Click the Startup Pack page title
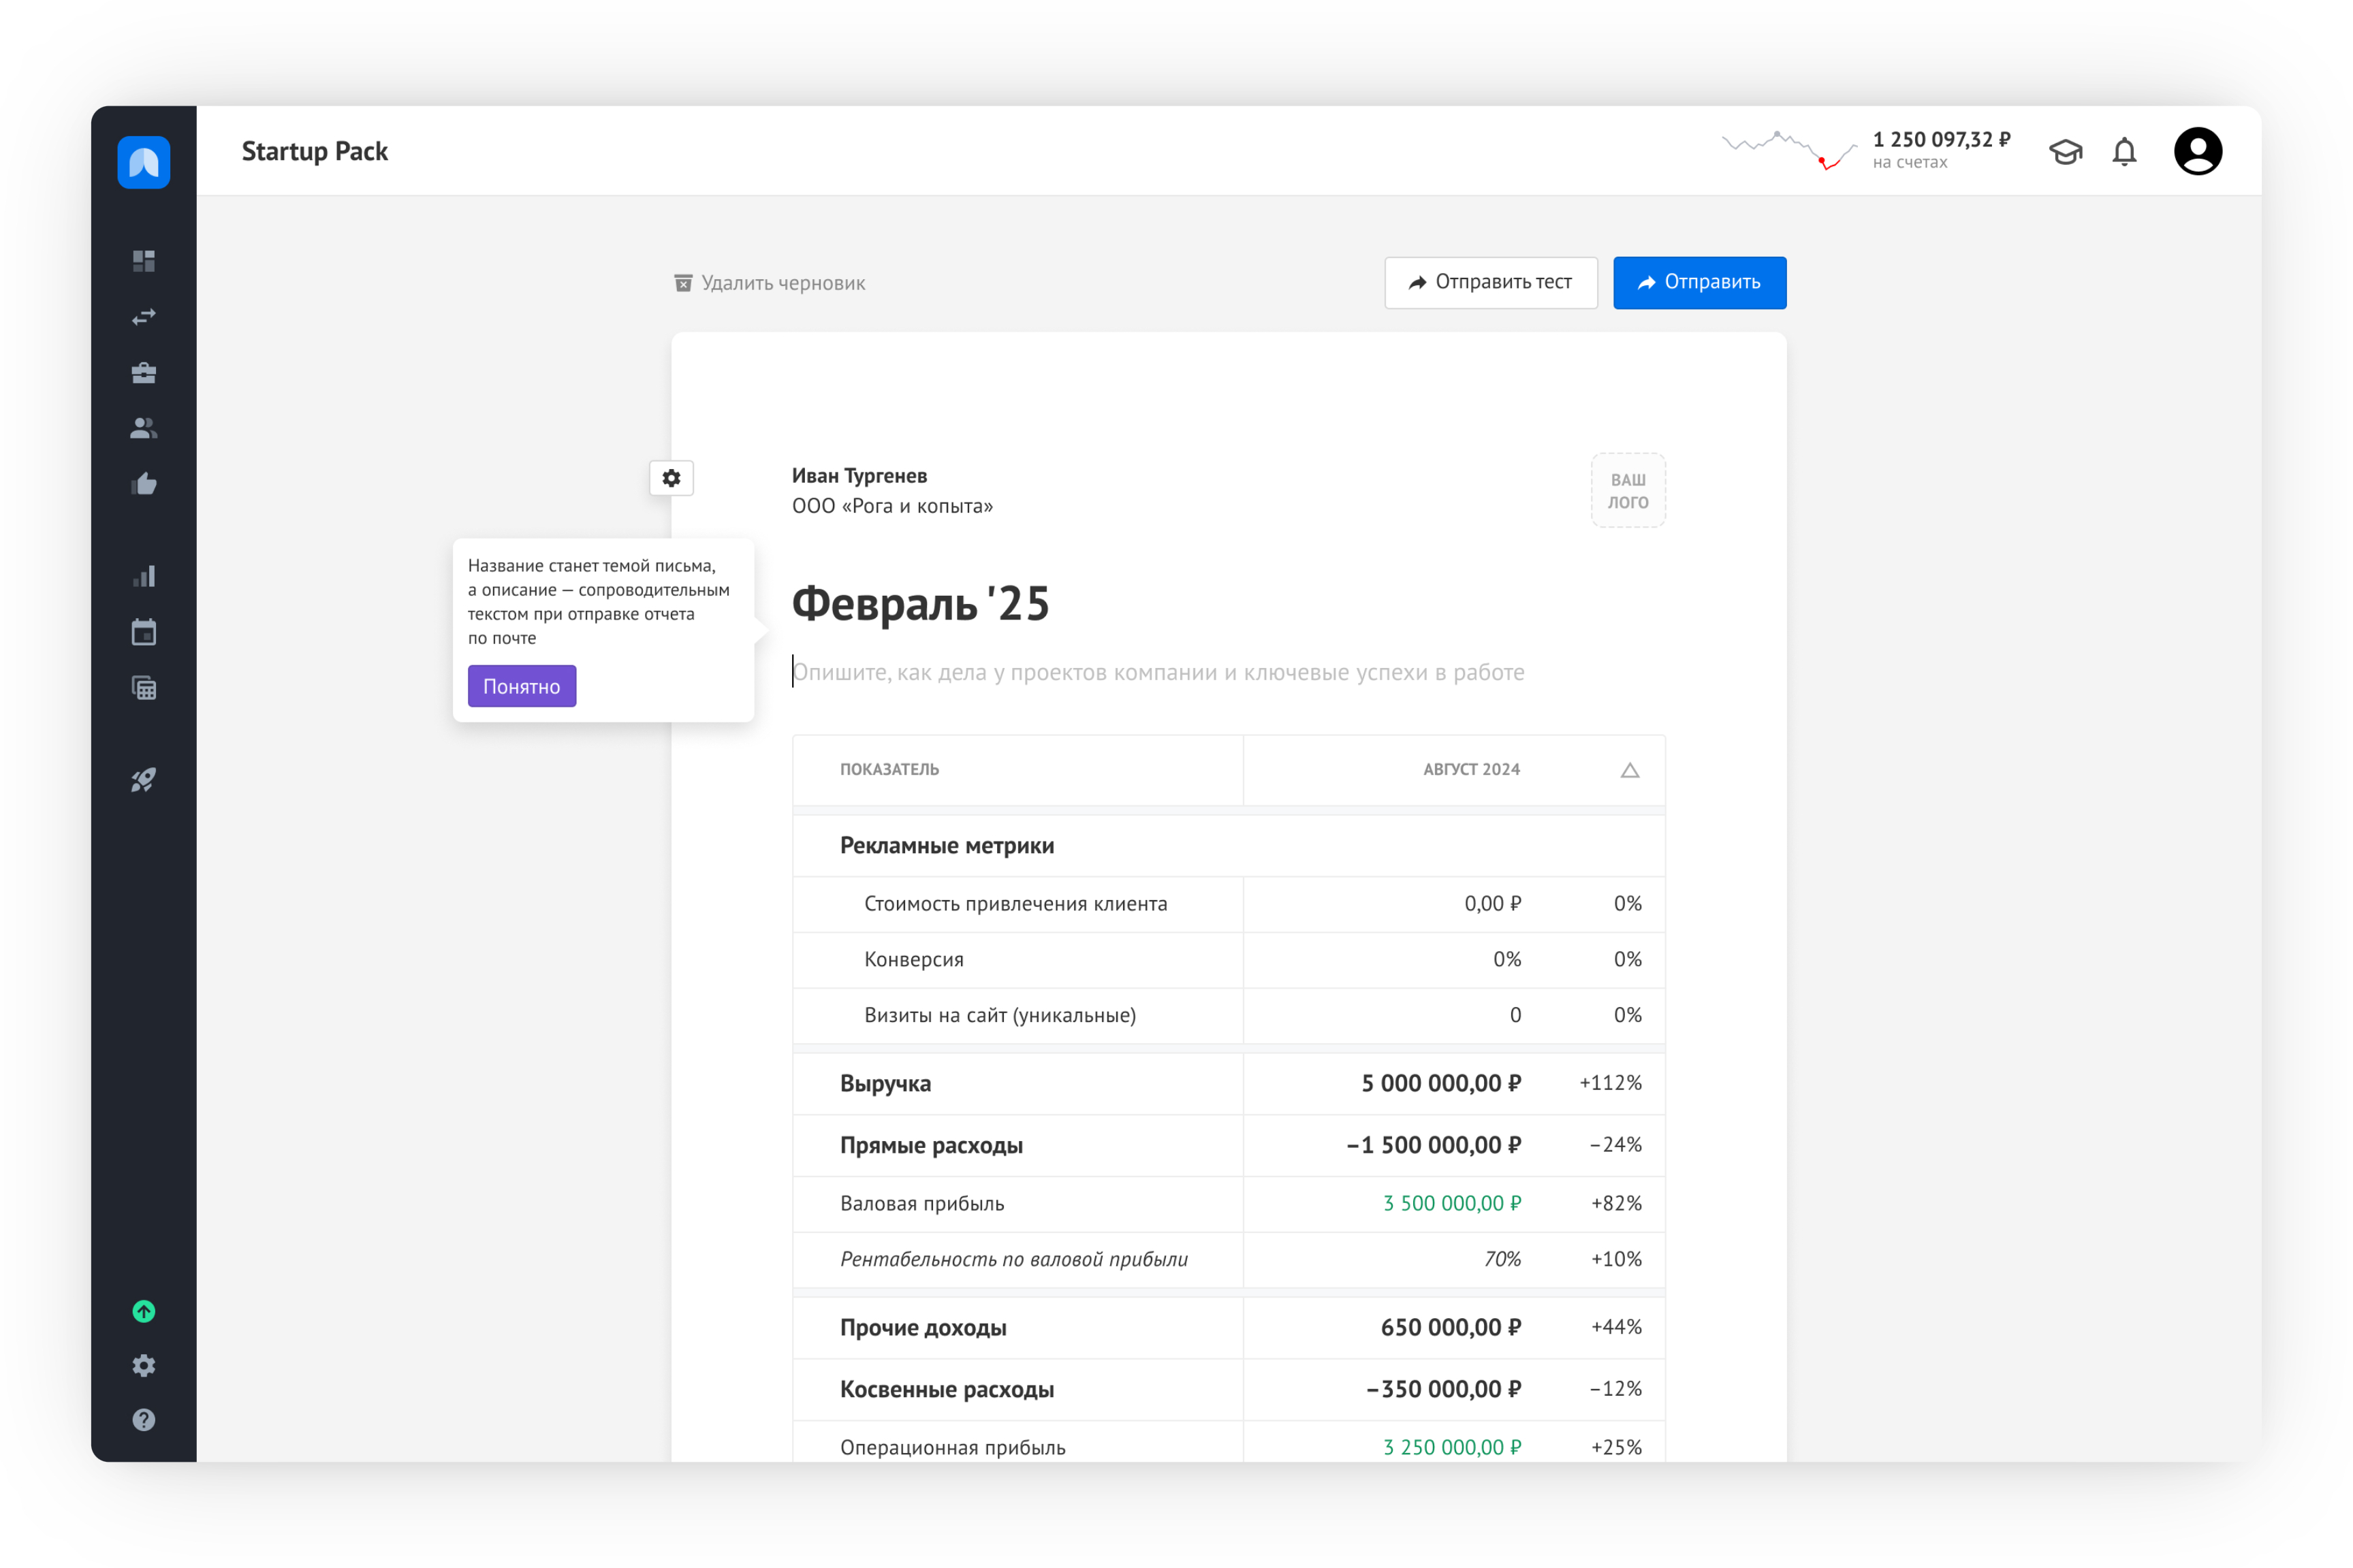Image resolution: width=2353 pixels, height=1568 pixels. pyautogui.click(x=314, y=152)
